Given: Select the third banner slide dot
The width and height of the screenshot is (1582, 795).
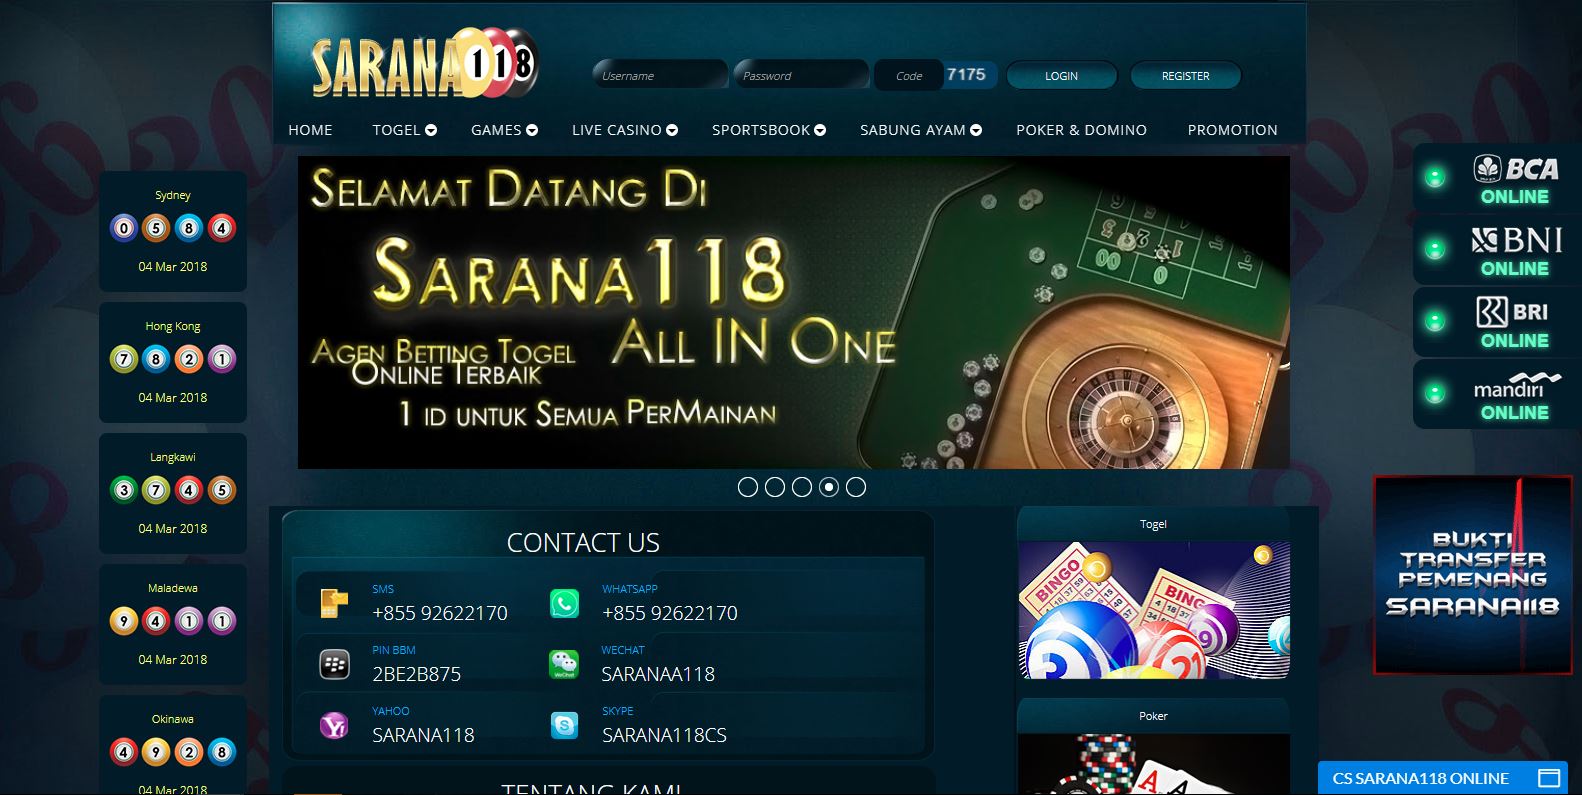Looking at the screenshot, I should [x=802, y=487].
